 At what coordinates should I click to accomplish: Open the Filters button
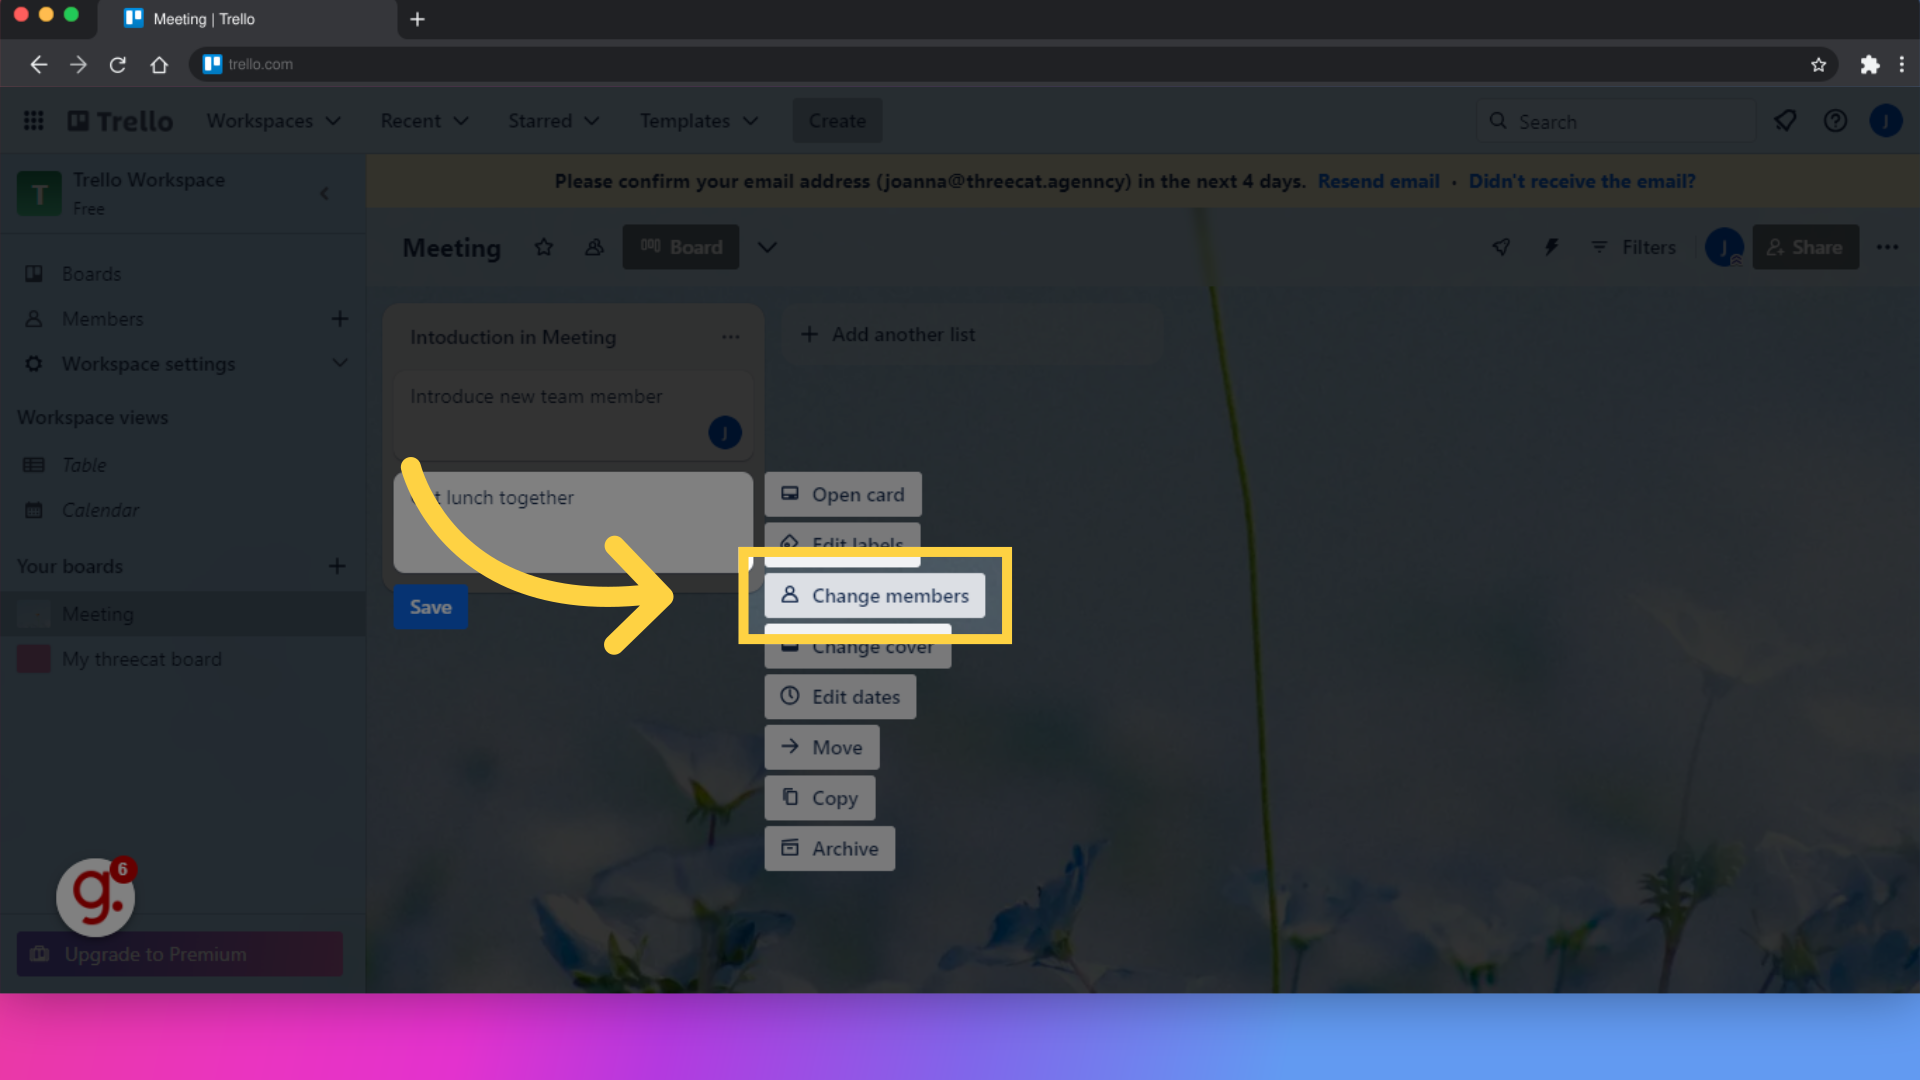(1633, 247)
